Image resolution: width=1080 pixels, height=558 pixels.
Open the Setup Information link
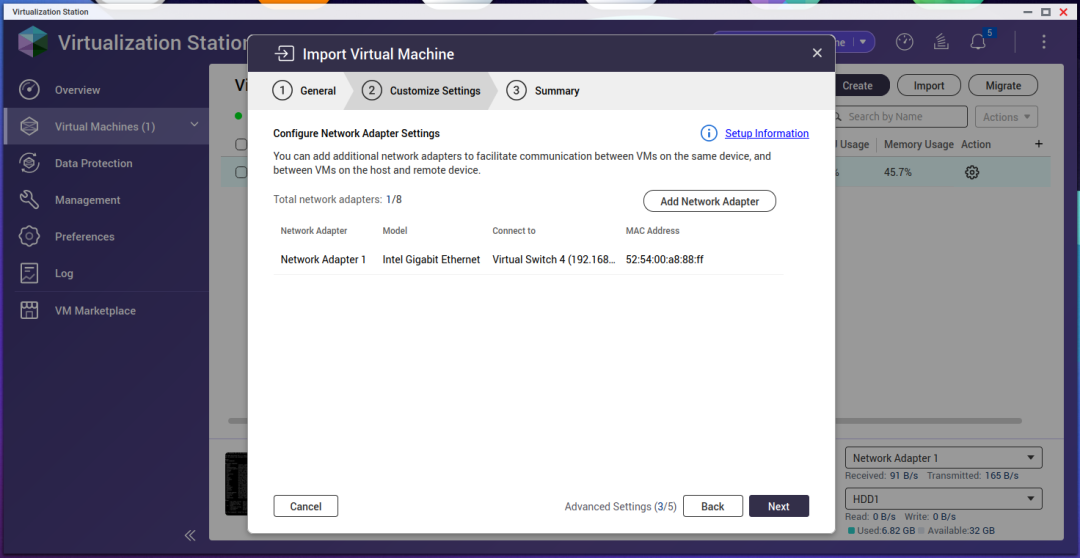coord(767,133)
